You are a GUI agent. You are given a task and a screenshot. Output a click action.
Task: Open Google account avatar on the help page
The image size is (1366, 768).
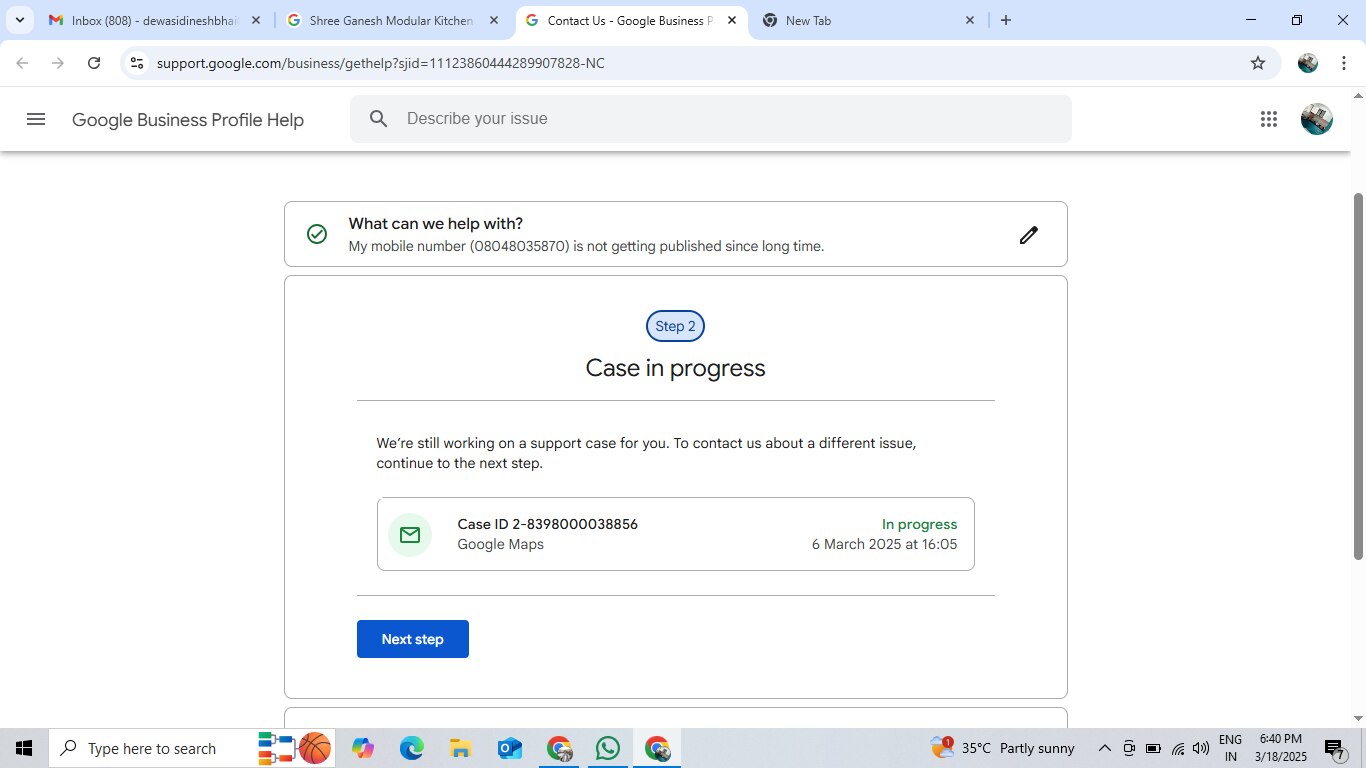tap(1316, 119)
